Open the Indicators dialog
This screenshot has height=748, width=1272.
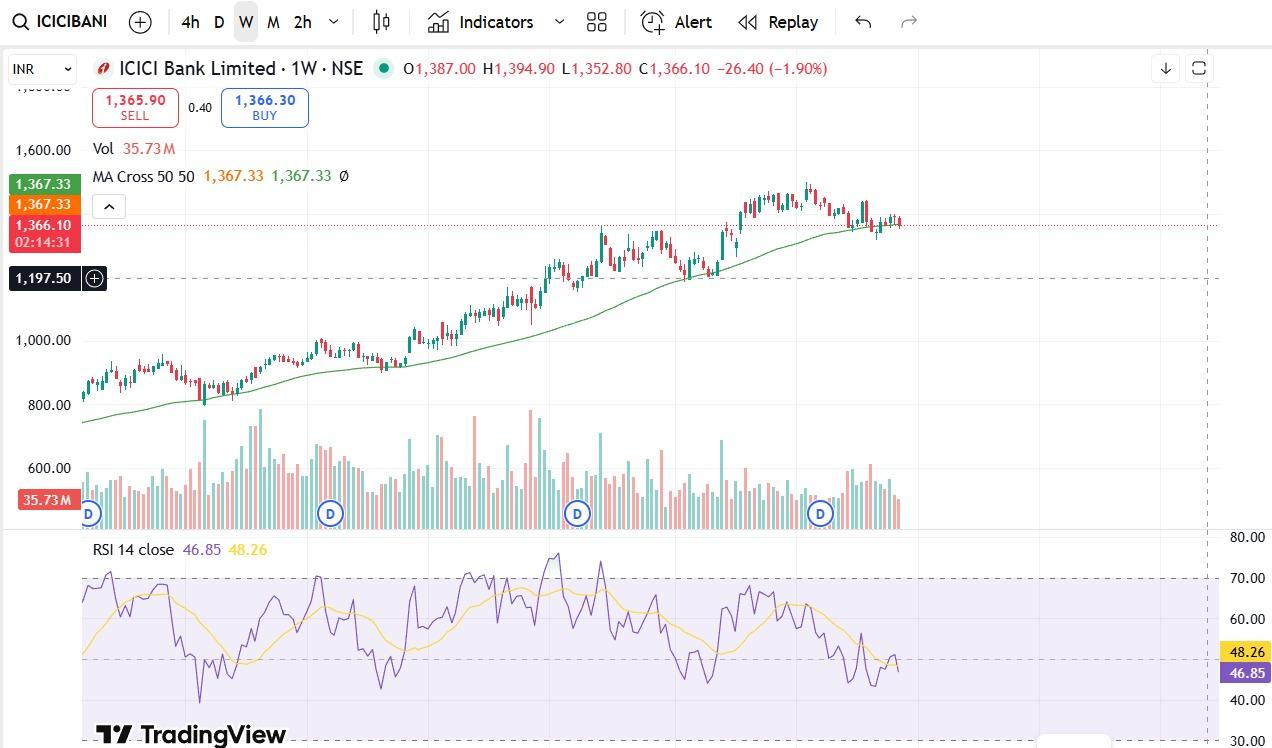click(x=481, y=22)
